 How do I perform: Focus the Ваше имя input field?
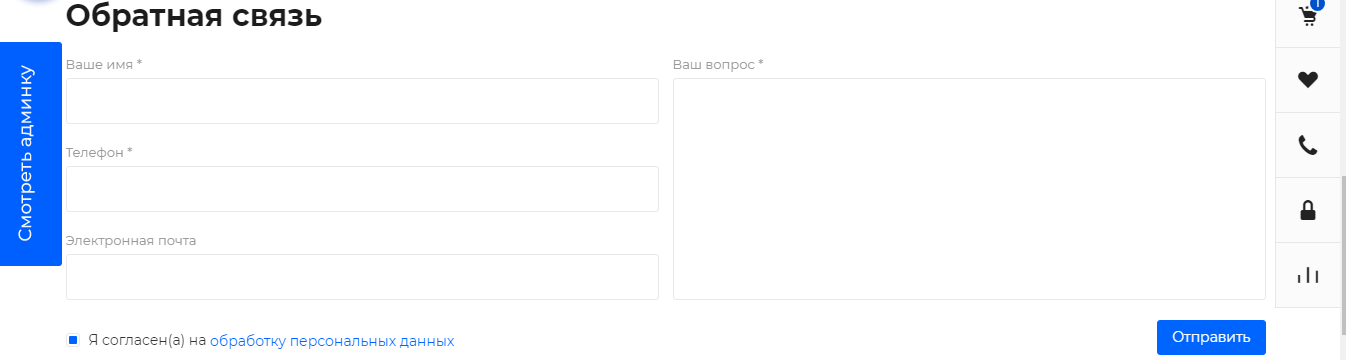[x=362, y=101]
